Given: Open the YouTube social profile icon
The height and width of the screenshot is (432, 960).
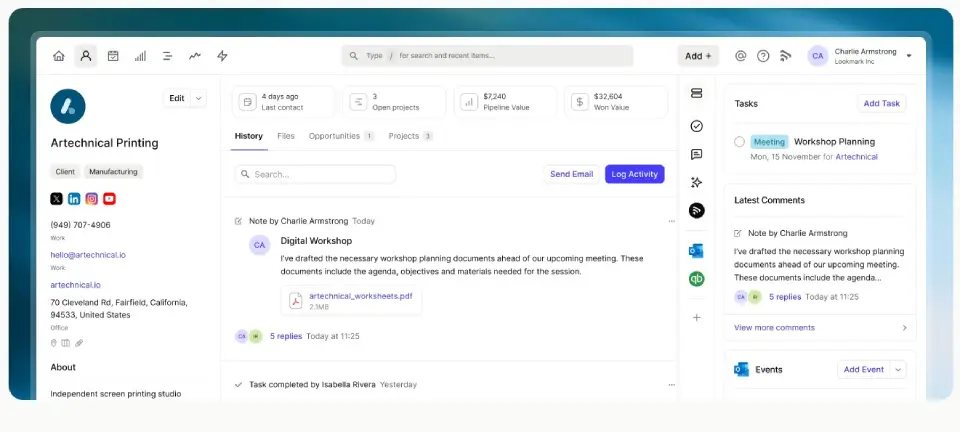Looking at the screenshot, I should point(109,199).
